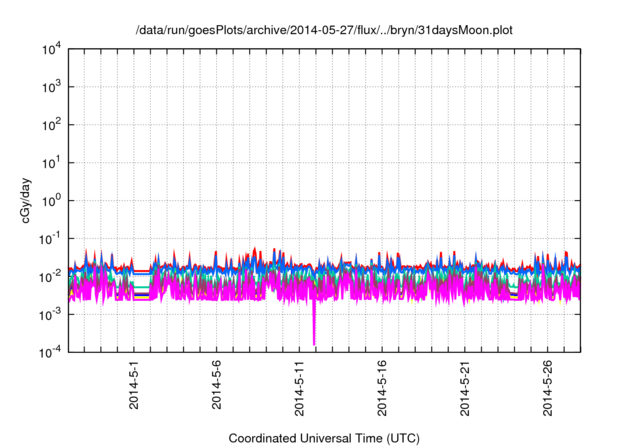Click the 10^2 y-axis tick label

click(52, 125)
